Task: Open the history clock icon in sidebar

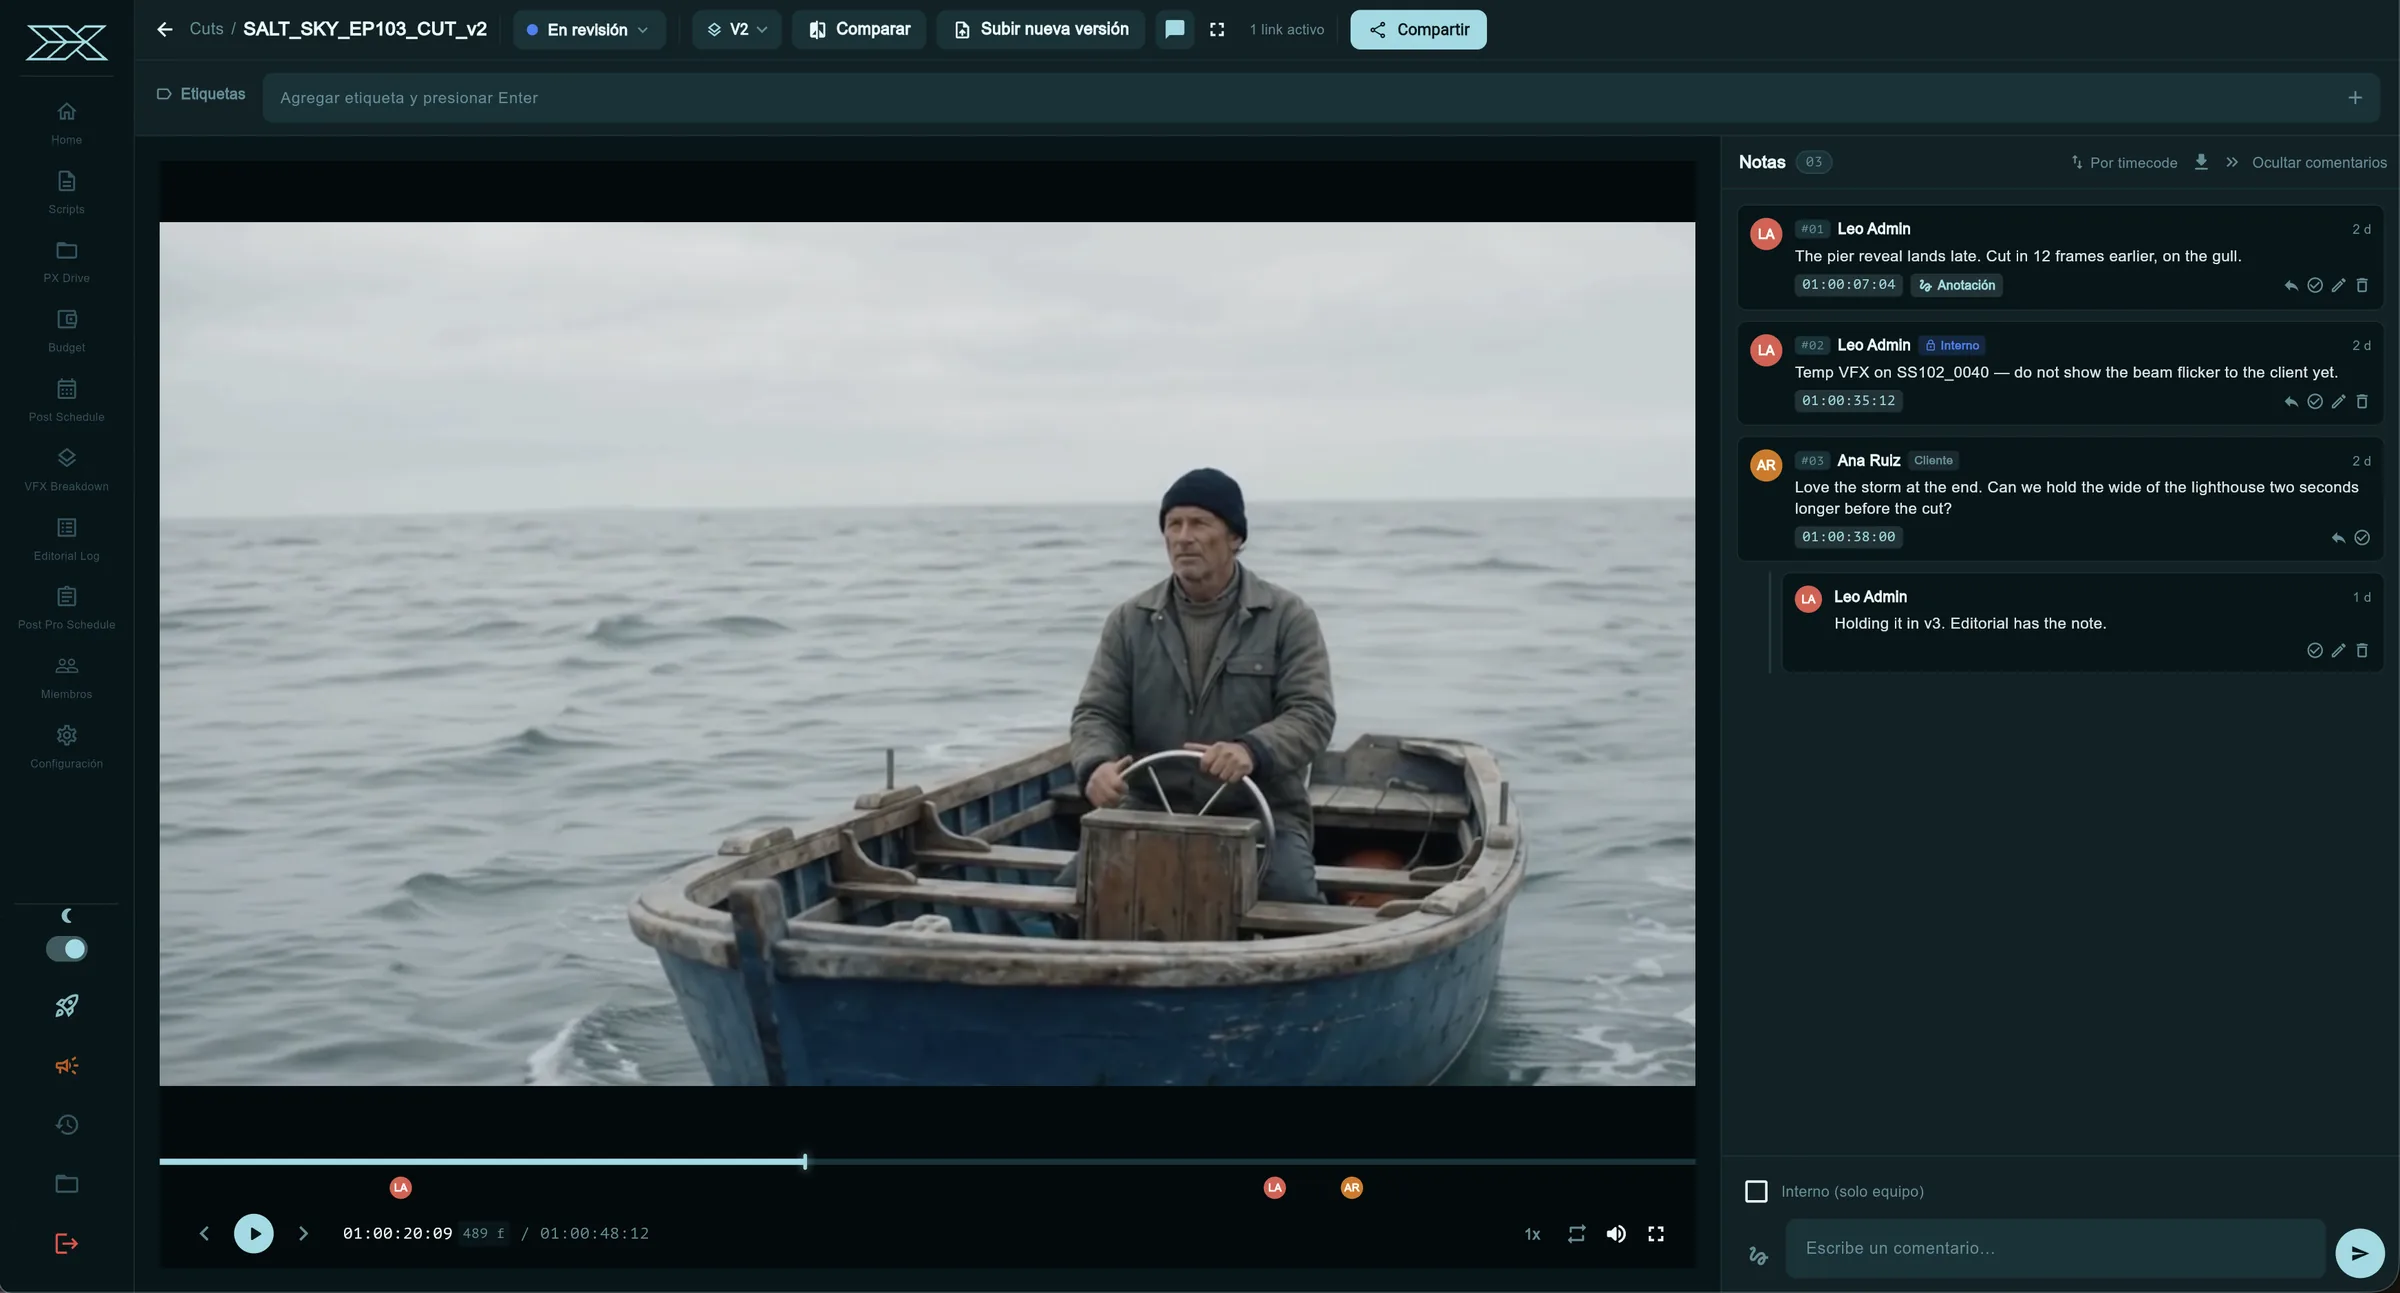Action: click(x=67, y=1125)
